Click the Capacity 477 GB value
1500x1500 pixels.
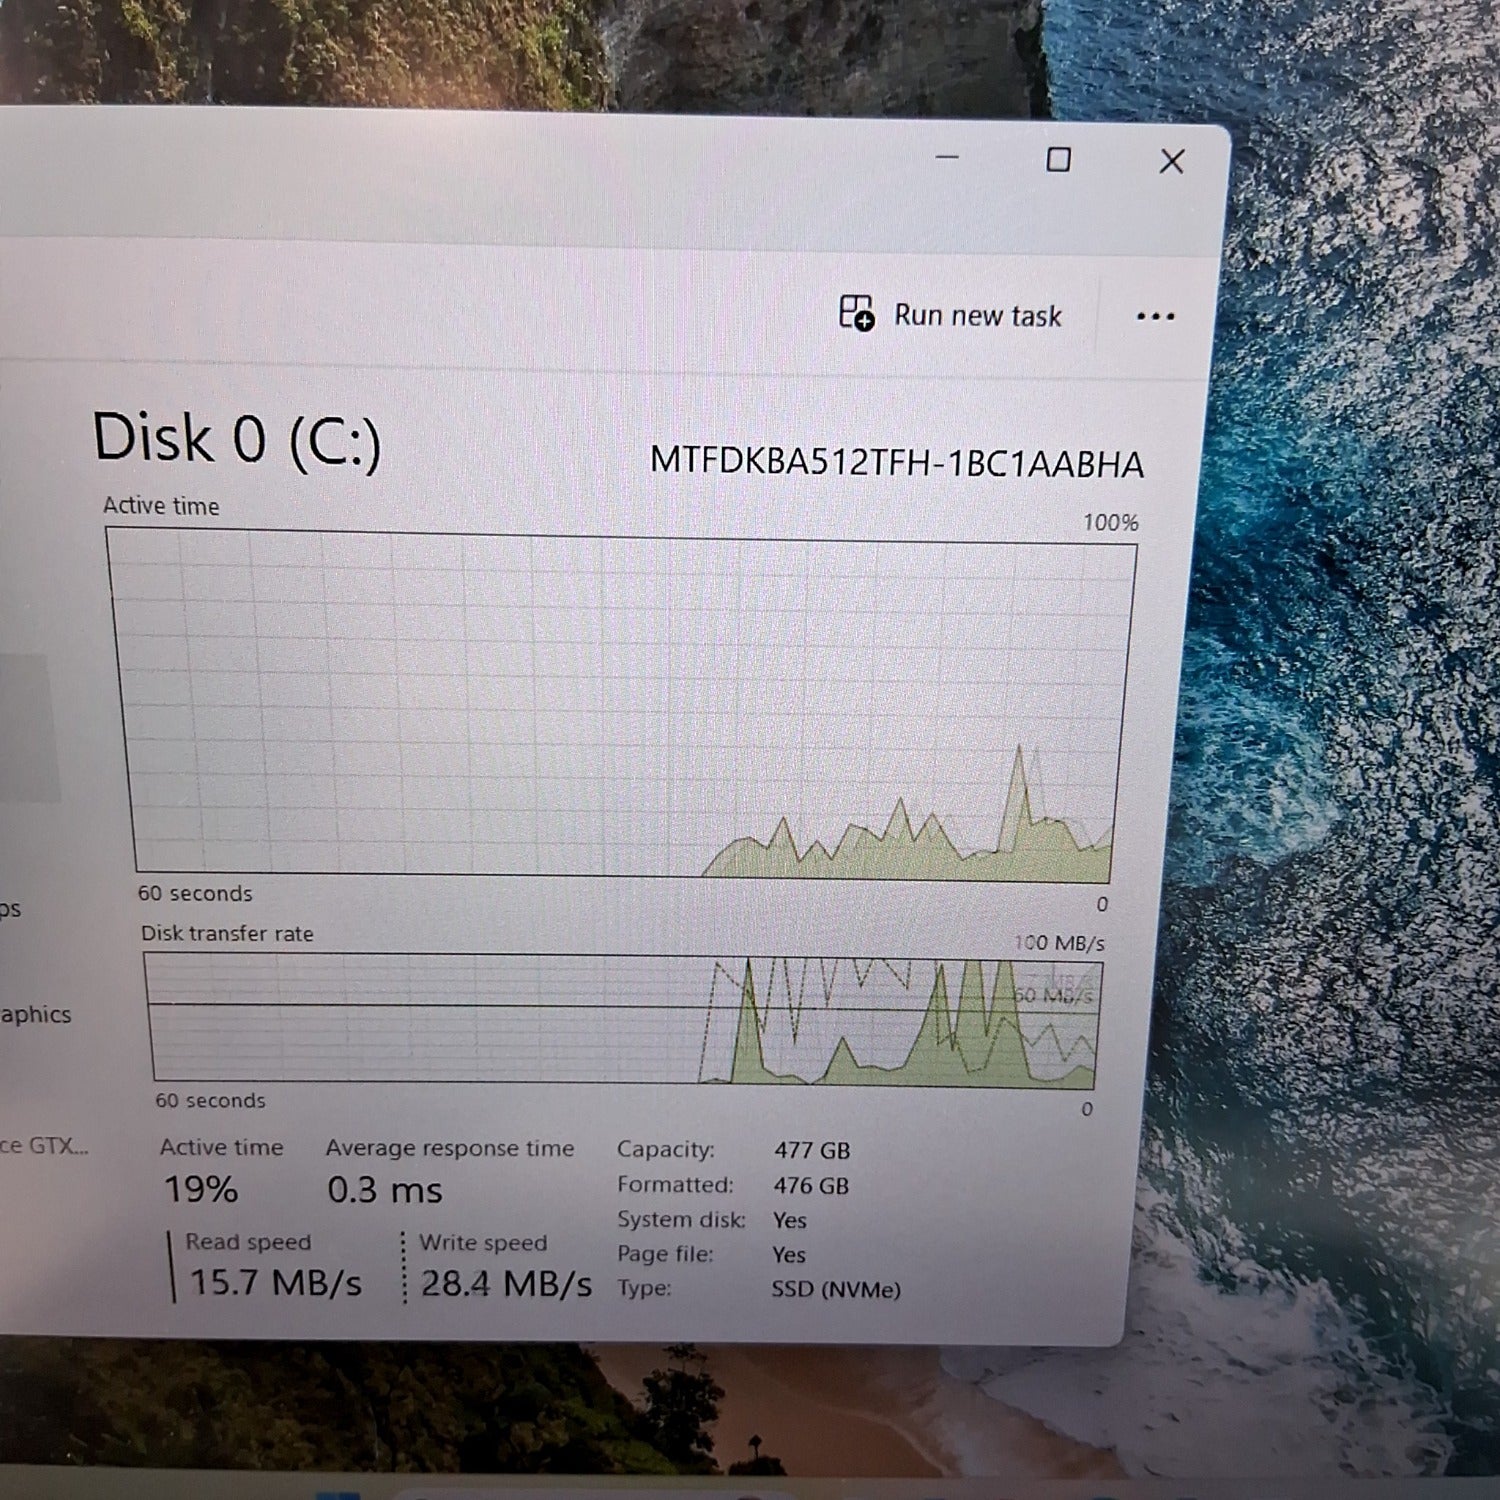point(811,1151)
